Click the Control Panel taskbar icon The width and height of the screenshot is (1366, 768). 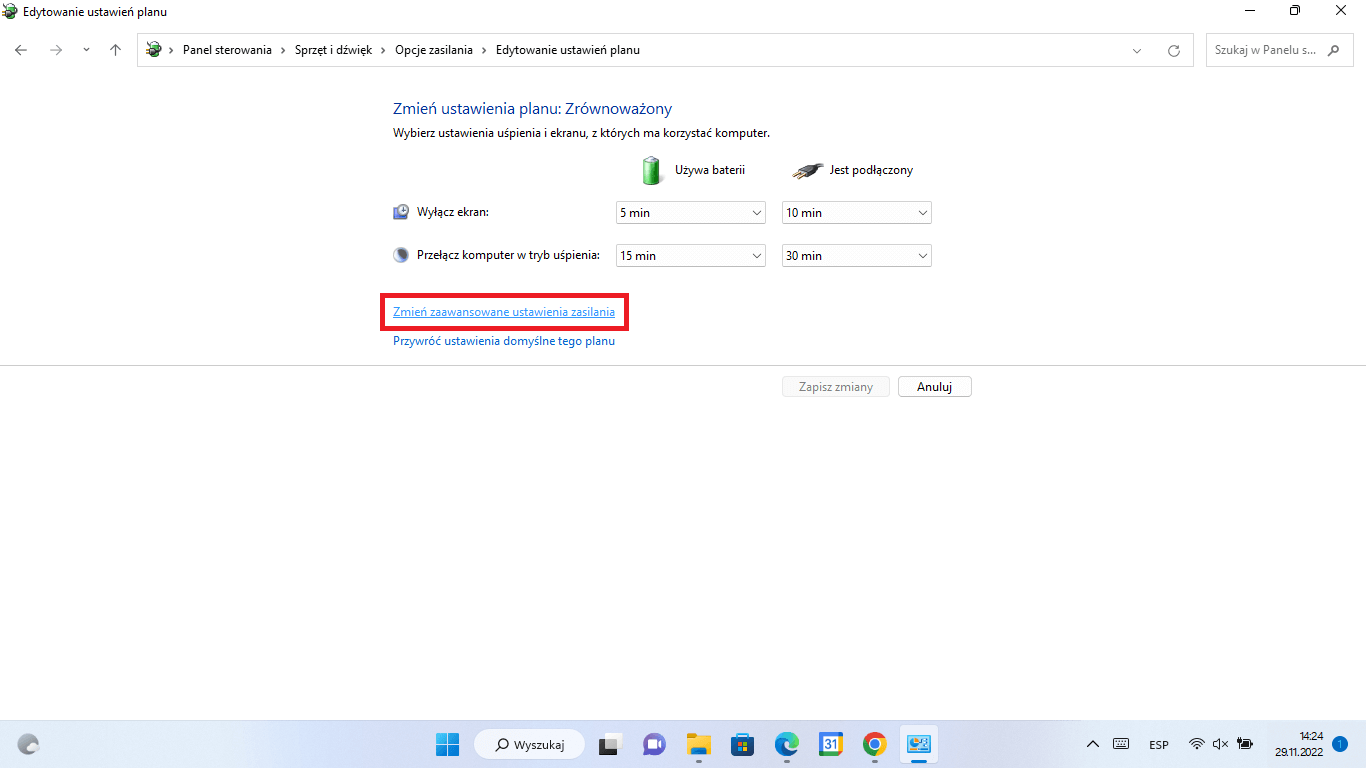tap(919, 745)
